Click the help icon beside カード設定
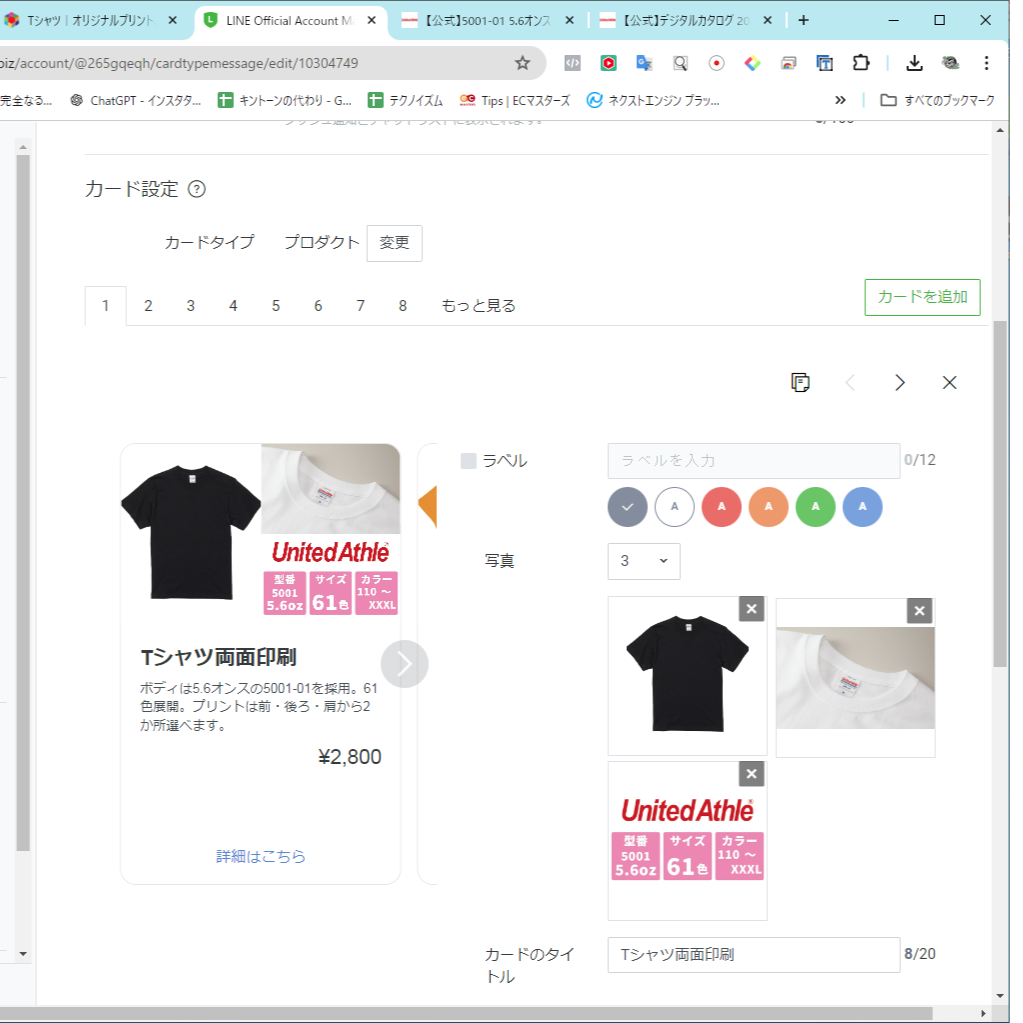1023x1023 pixels. [196, 189]
